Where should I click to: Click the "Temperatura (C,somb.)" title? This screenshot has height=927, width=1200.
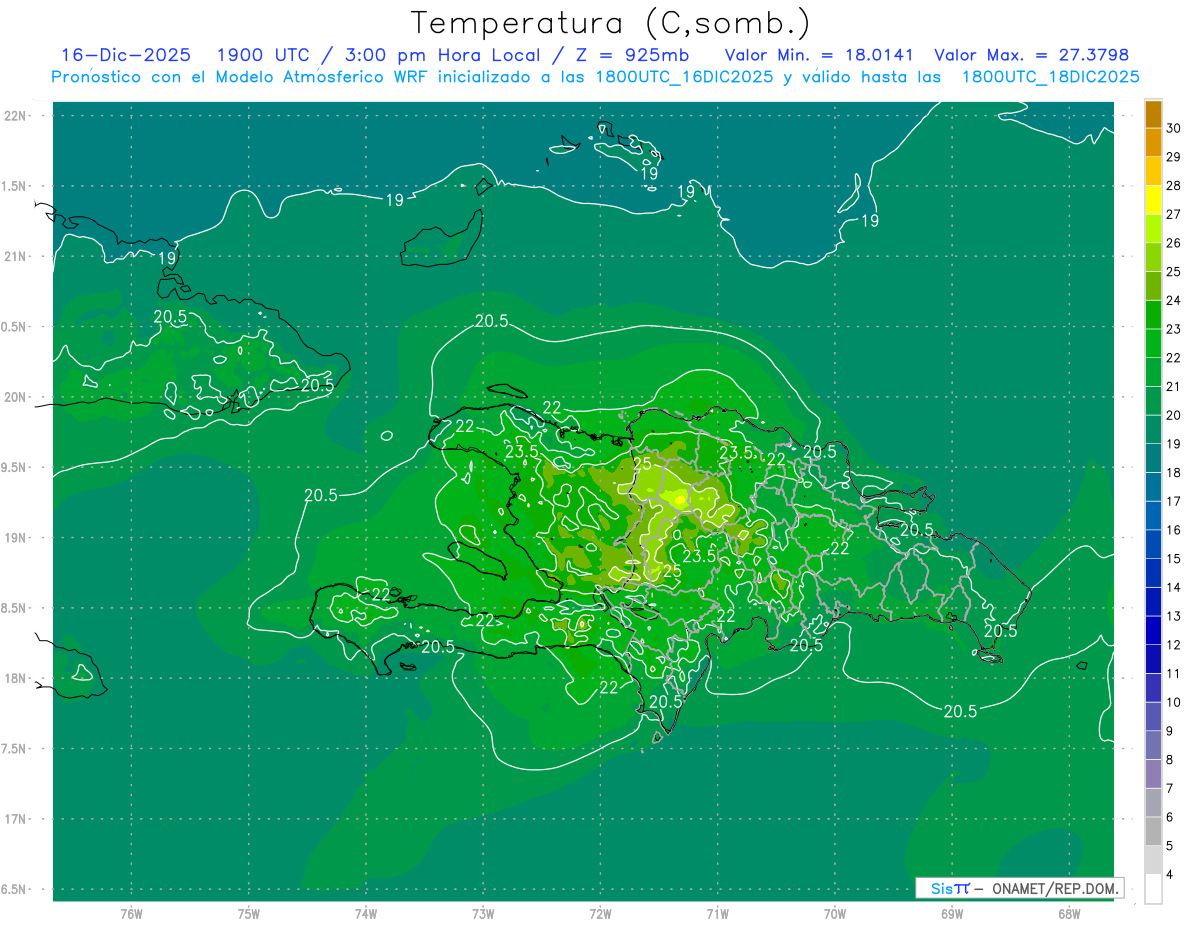pos(610,22)
